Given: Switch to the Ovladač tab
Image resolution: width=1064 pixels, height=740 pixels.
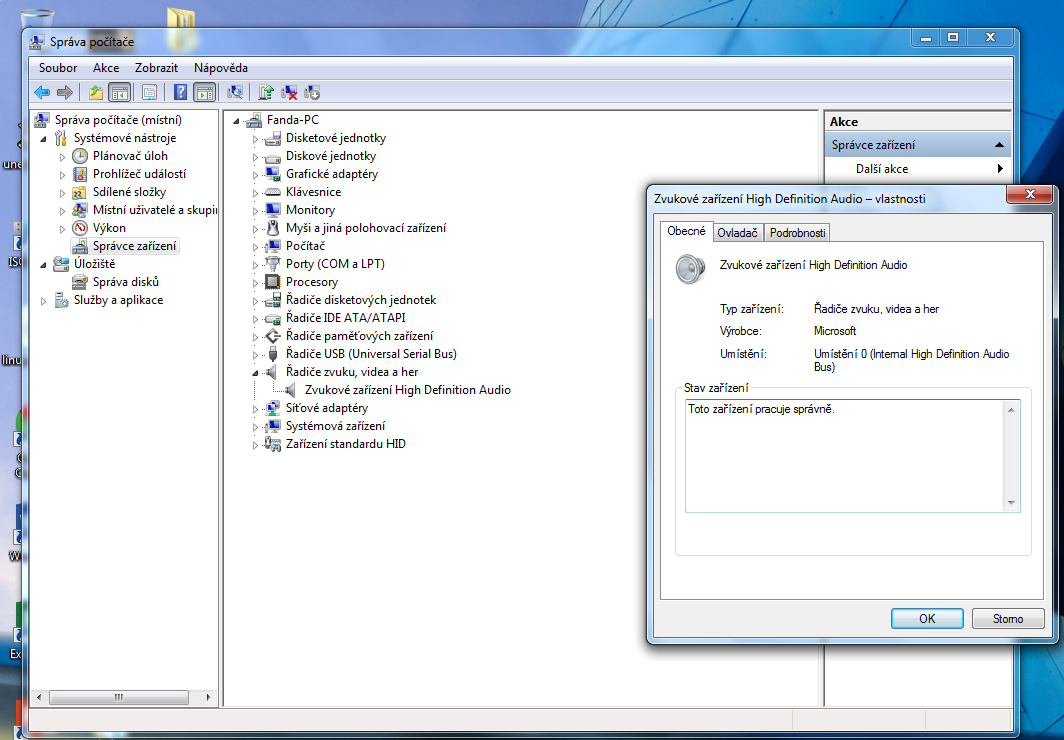Looking at the screenshot, I should click(738, 232).
